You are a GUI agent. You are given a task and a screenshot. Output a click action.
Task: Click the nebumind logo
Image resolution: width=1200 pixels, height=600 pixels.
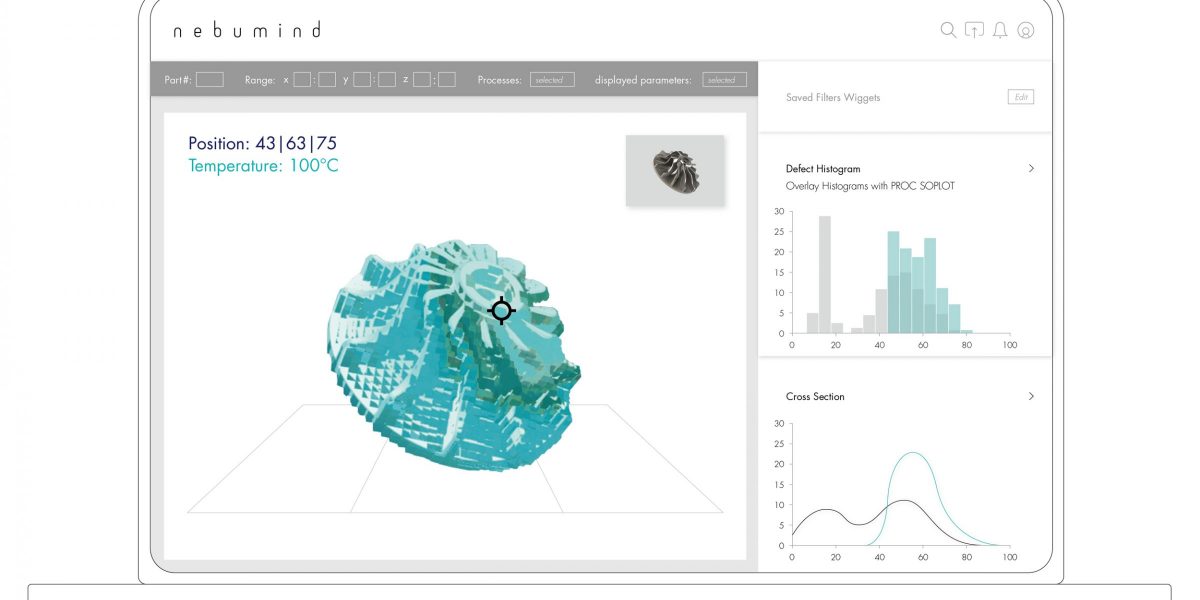245,31
